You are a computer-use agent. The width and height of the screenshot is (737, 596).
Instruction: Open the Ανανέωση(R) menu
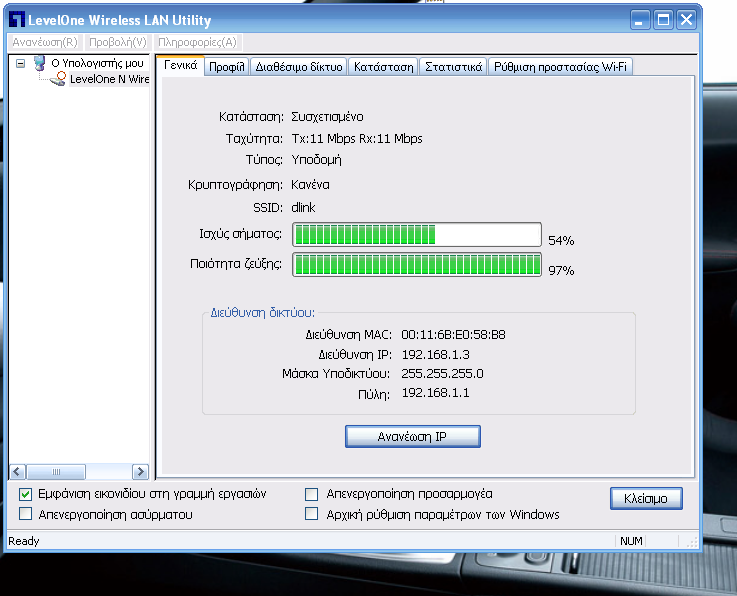click(x=45, y=42)
